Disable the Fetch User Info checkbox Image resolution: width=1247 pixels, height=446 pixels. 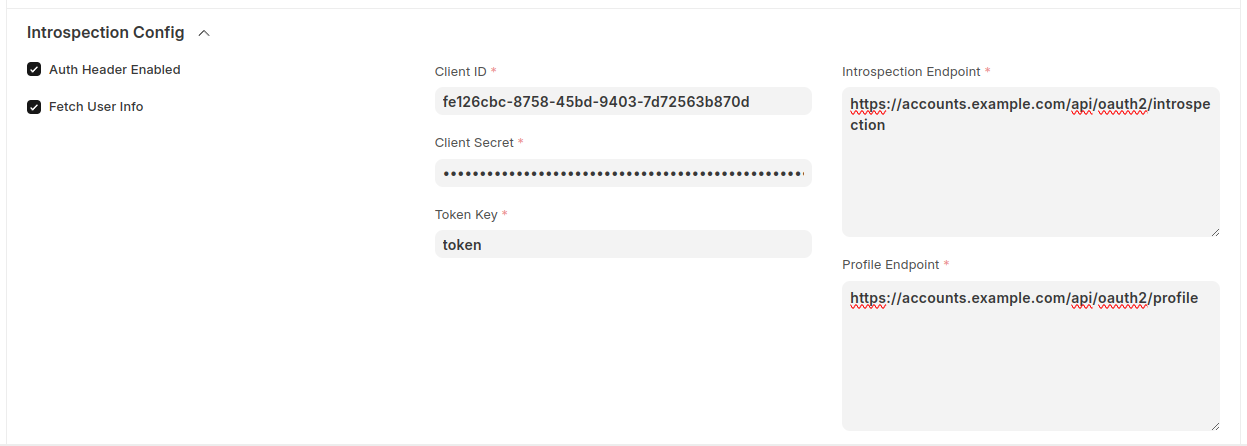[34, 107]
